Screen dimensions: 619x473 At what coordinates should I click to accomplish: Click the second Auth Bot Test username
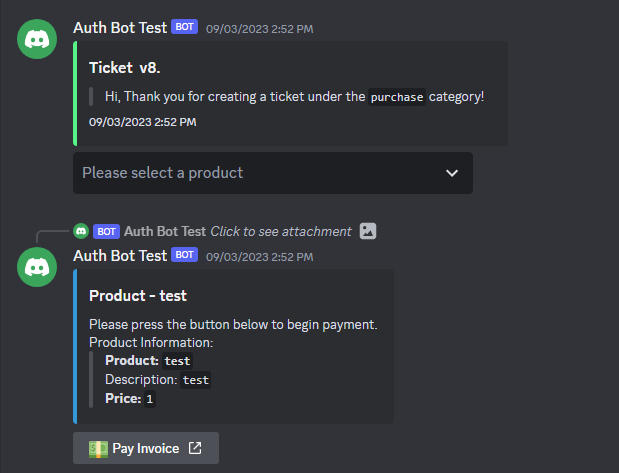click(x=120, y=256)
